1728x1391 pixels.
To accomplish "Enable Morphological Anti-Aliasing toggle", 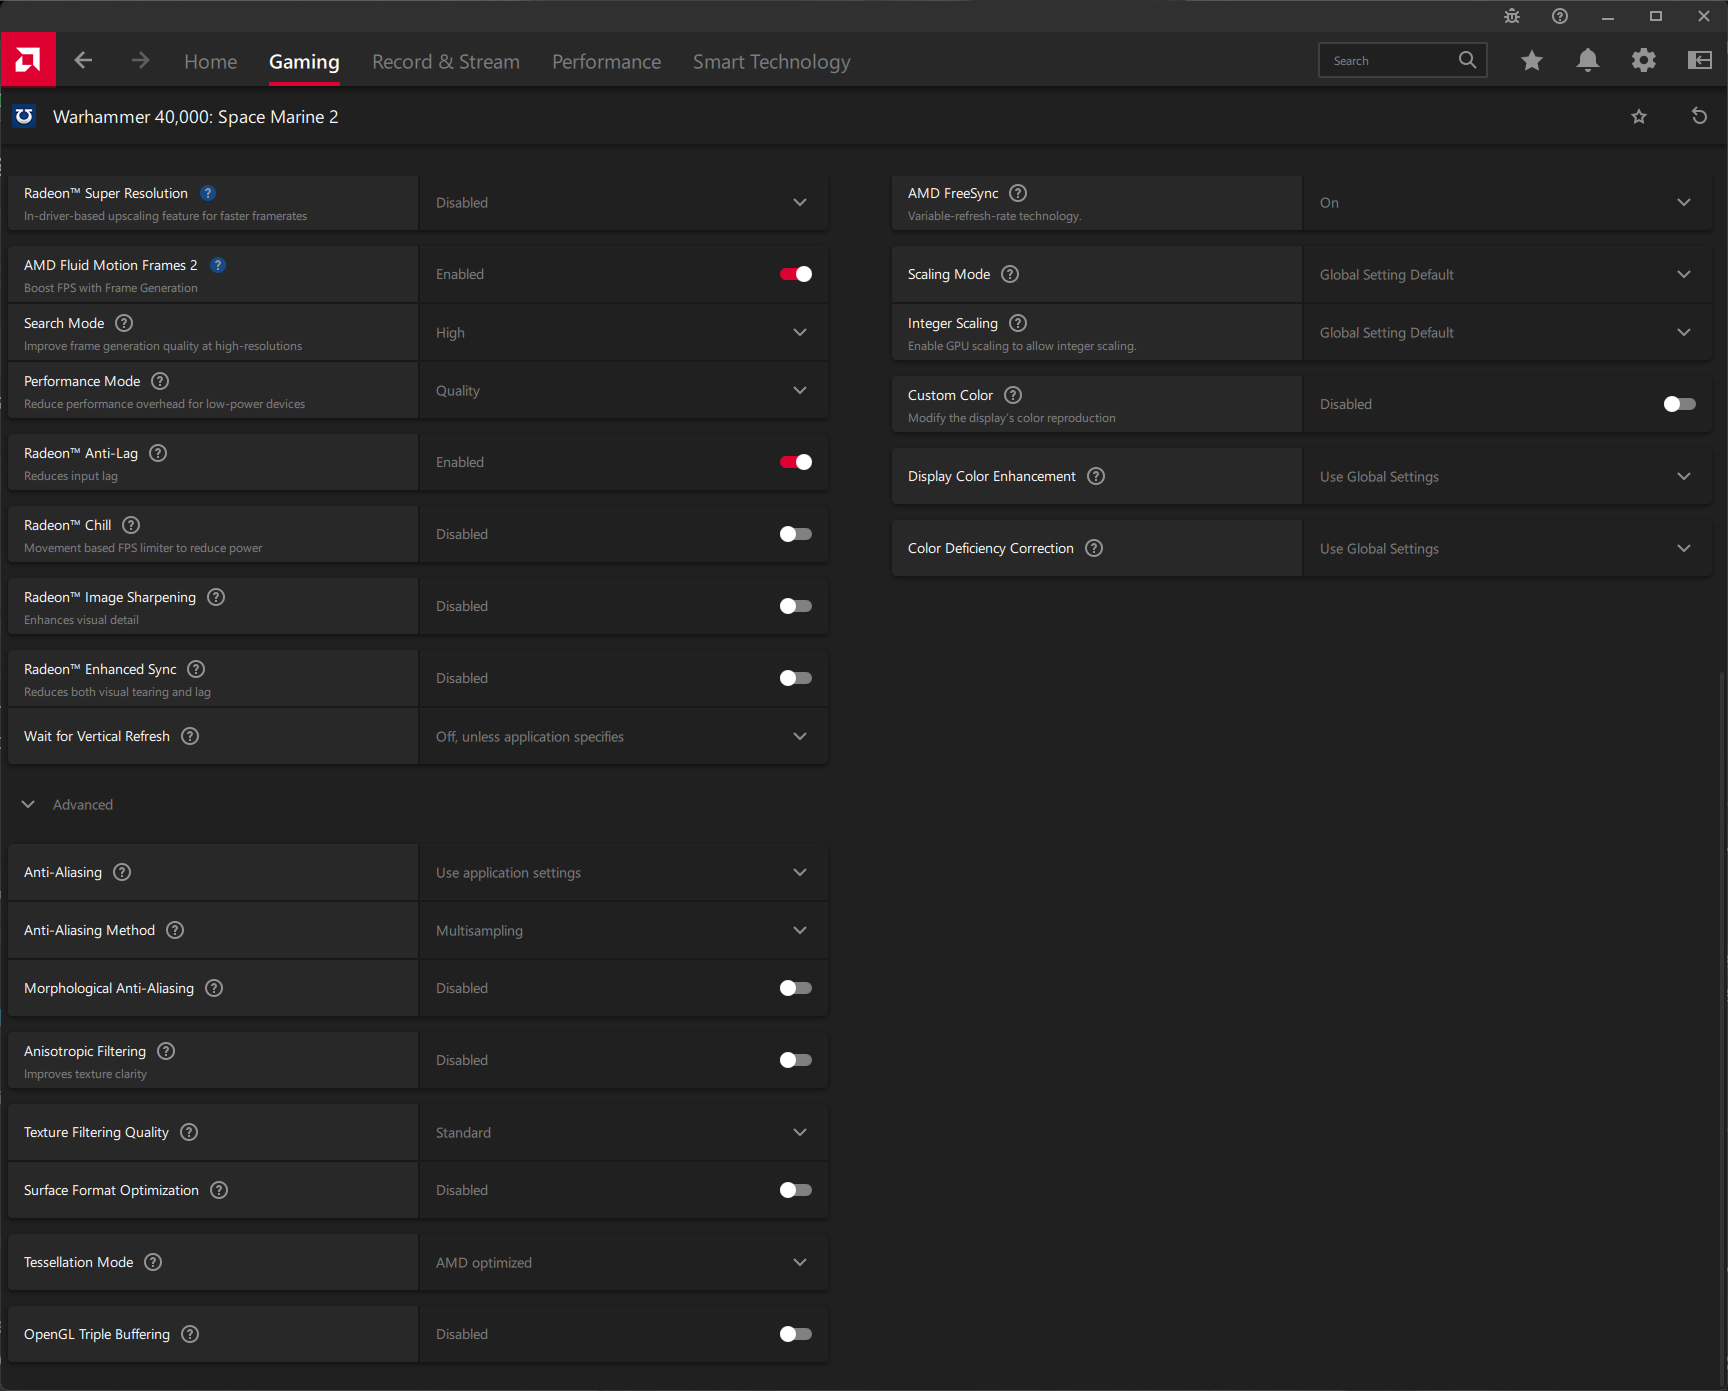I will click(796, 988).
